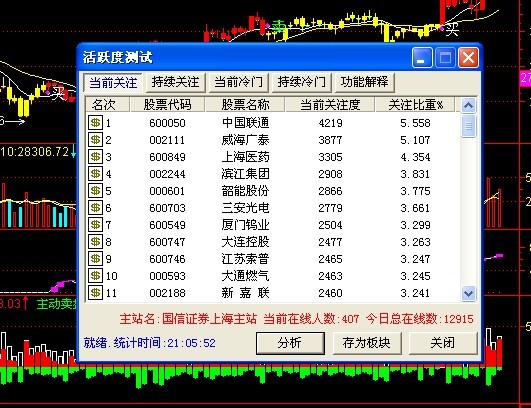Click the stock name 中国联通
Viewport: 531px width, 408px height.
pos(246,123)
